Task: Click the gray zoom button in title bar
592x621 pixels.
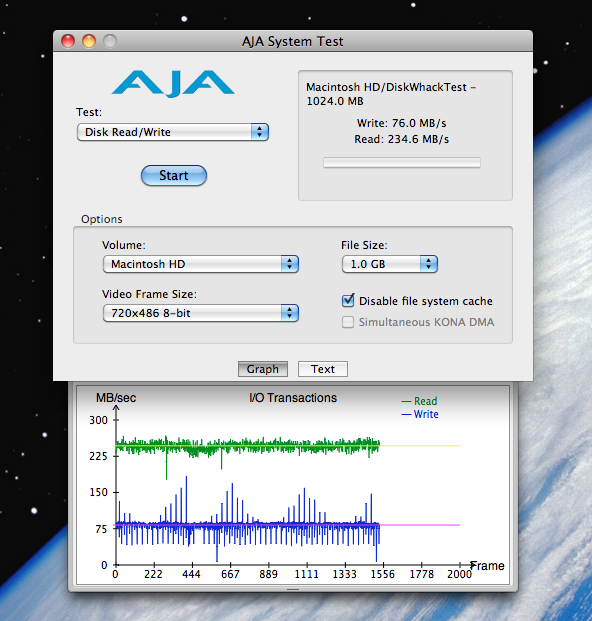Action: click(110, 41)
